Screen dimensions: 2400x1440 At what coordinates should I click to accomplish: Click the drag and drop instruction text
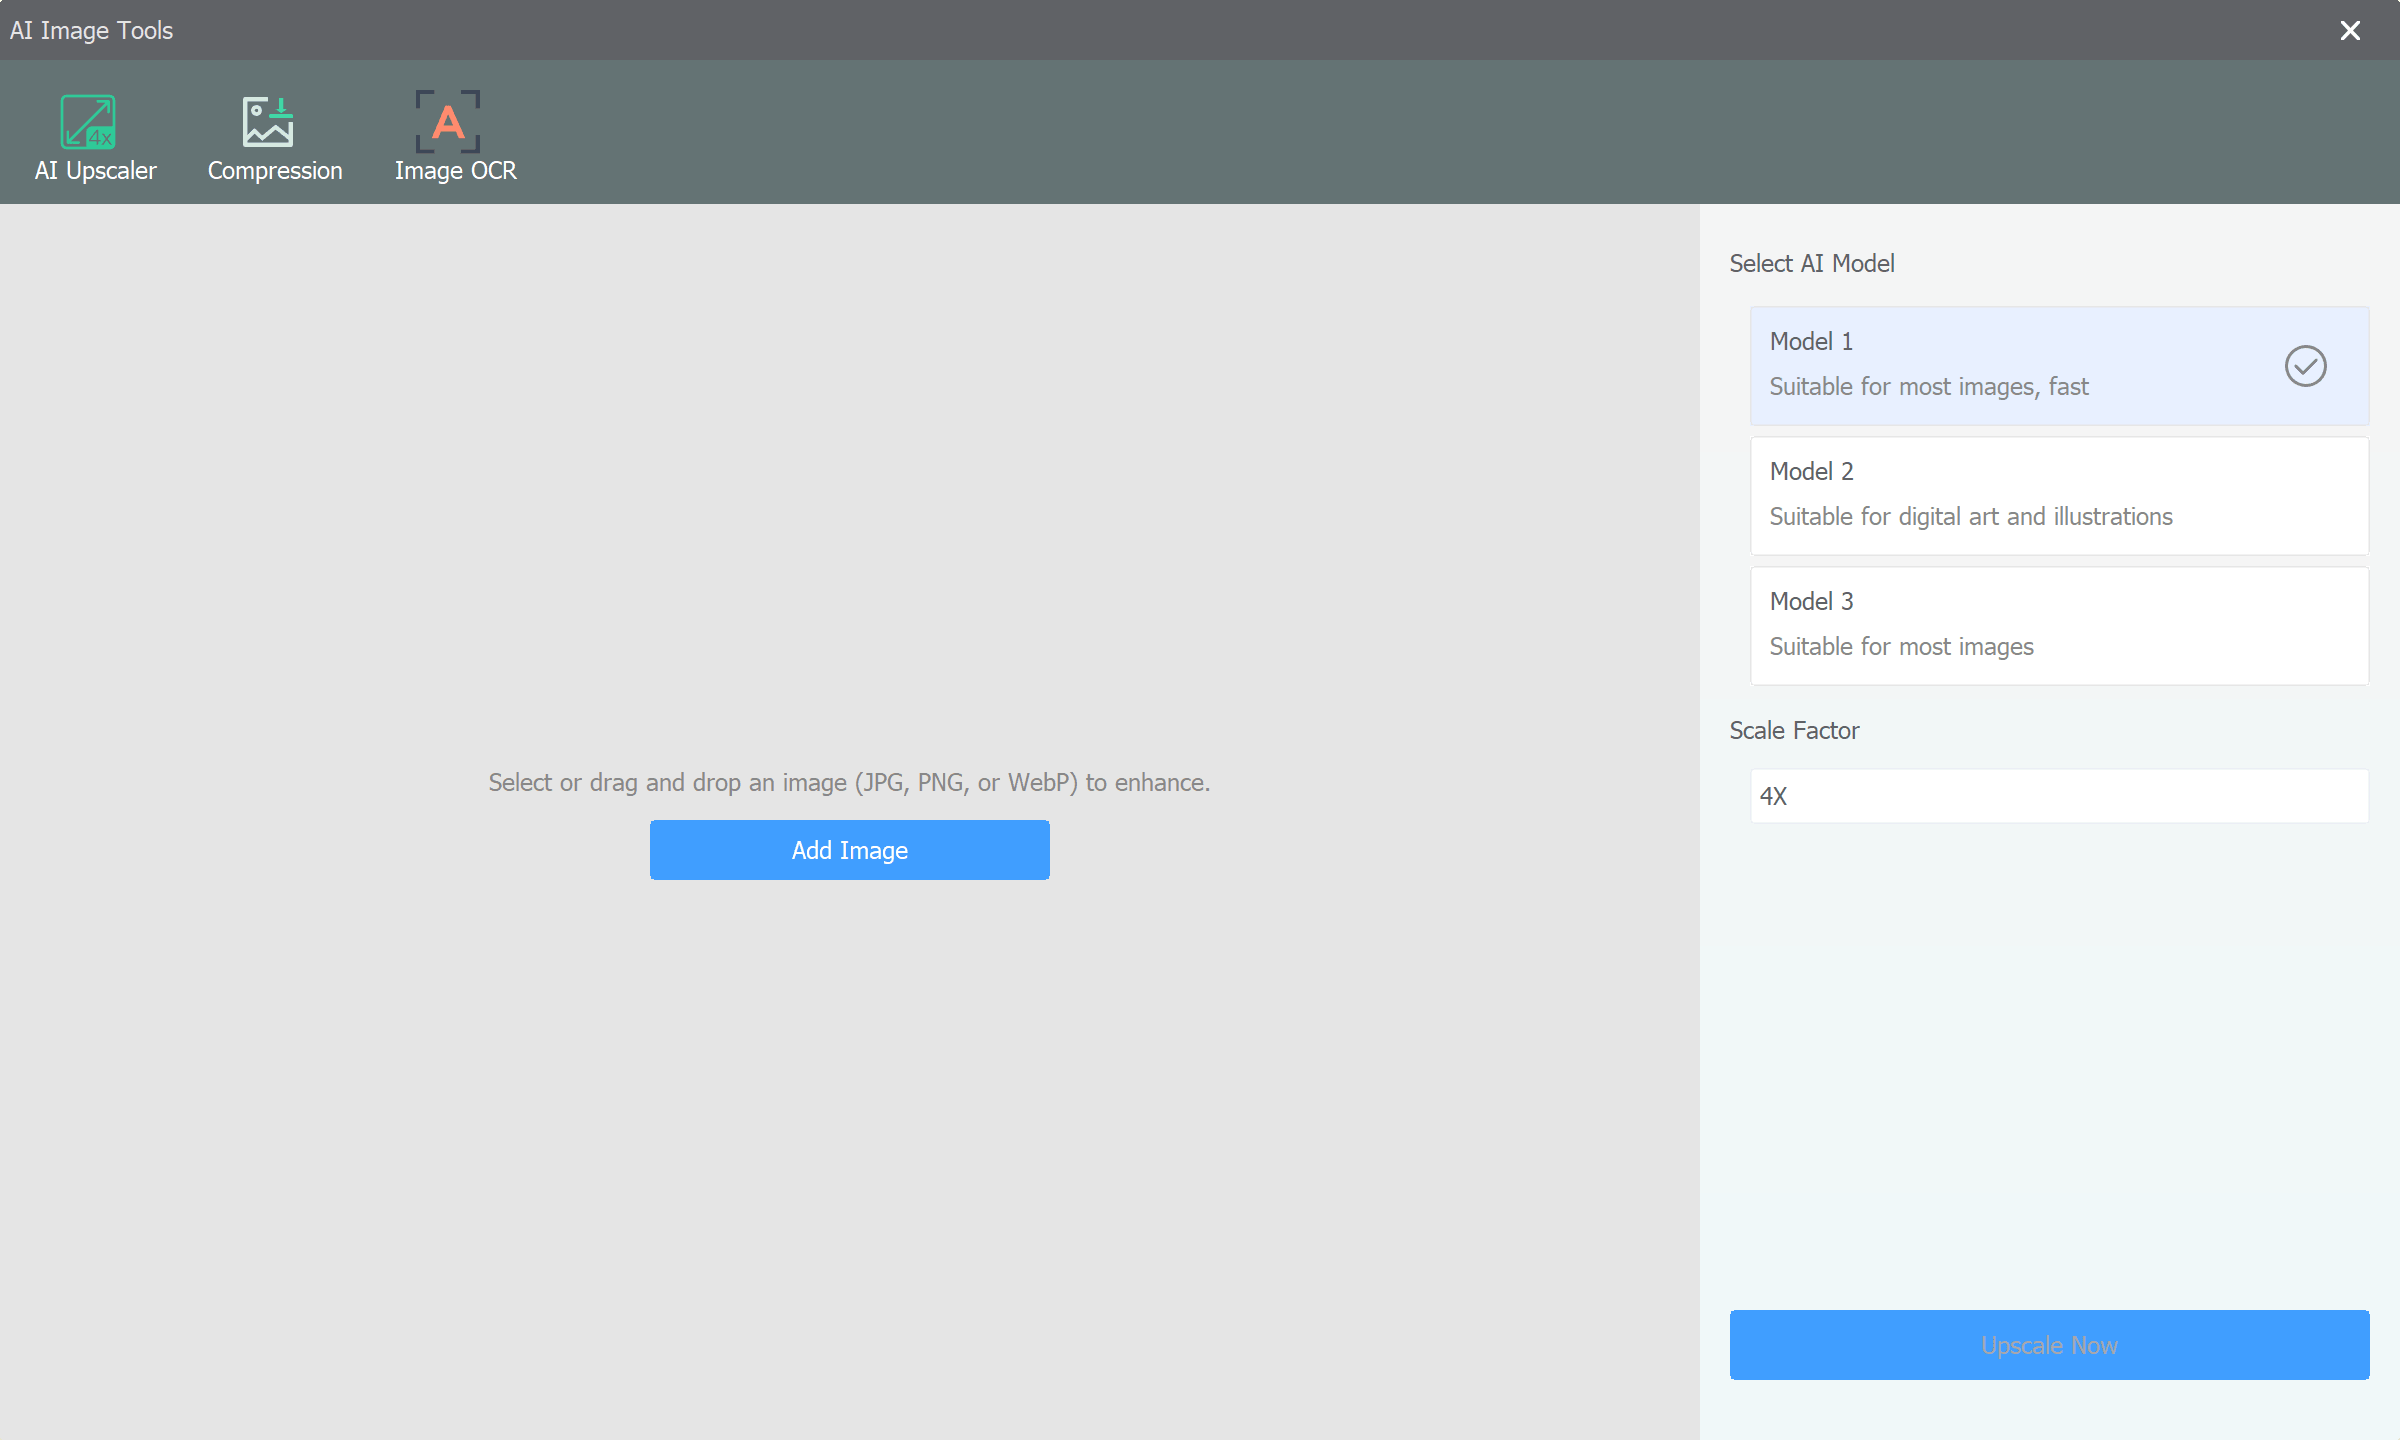[x=849, y=782]
